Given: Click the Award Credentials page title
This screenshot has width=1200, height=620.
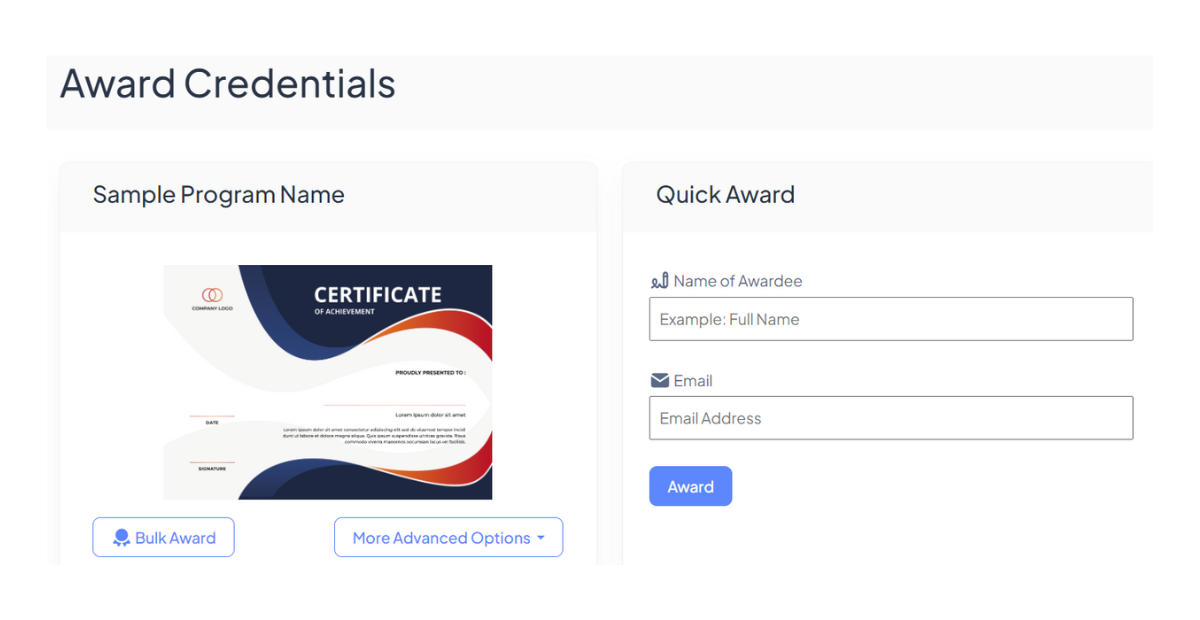Looking at the screenshot, I should point(228,84).
